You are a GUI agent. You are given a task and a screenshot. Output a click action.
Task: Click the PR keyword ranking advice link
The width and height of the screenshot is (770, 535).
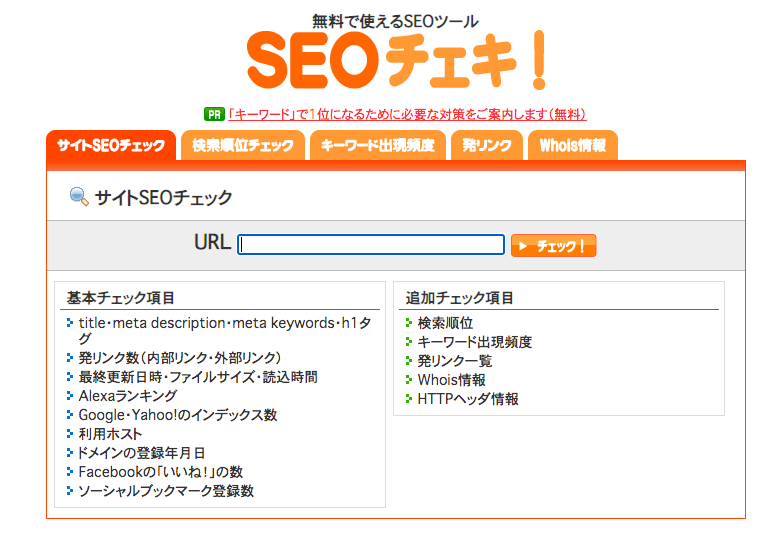407,114
